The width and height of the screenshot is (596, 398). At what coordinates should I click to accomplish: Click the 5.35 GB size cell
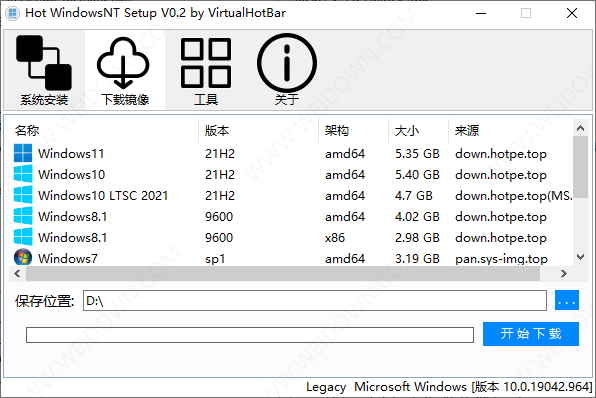tap(417, 154)
